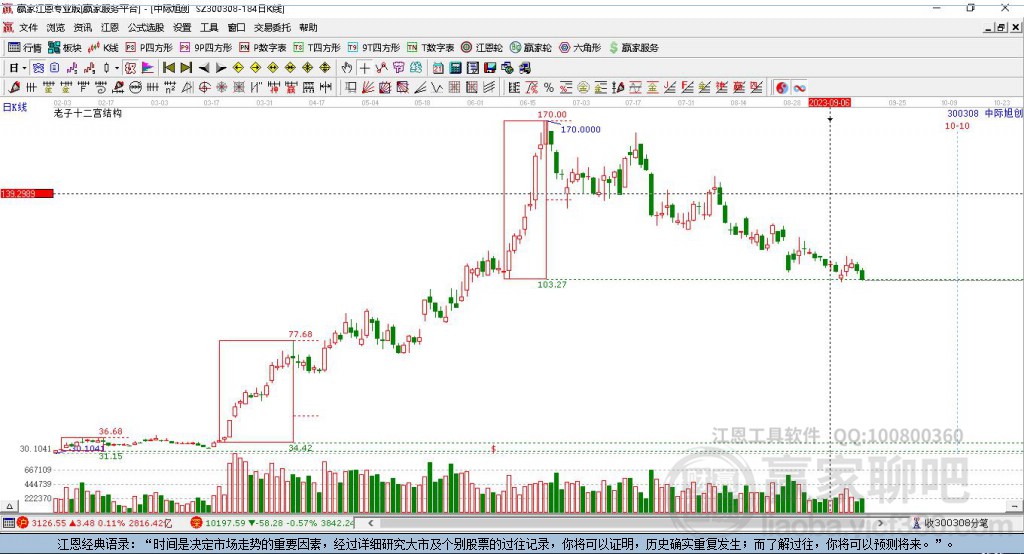Viewport: 1024px width, 554px height.
Task: Open the calendar icon in toolbar
Action: pyautogui.click(x=438, y=68)
